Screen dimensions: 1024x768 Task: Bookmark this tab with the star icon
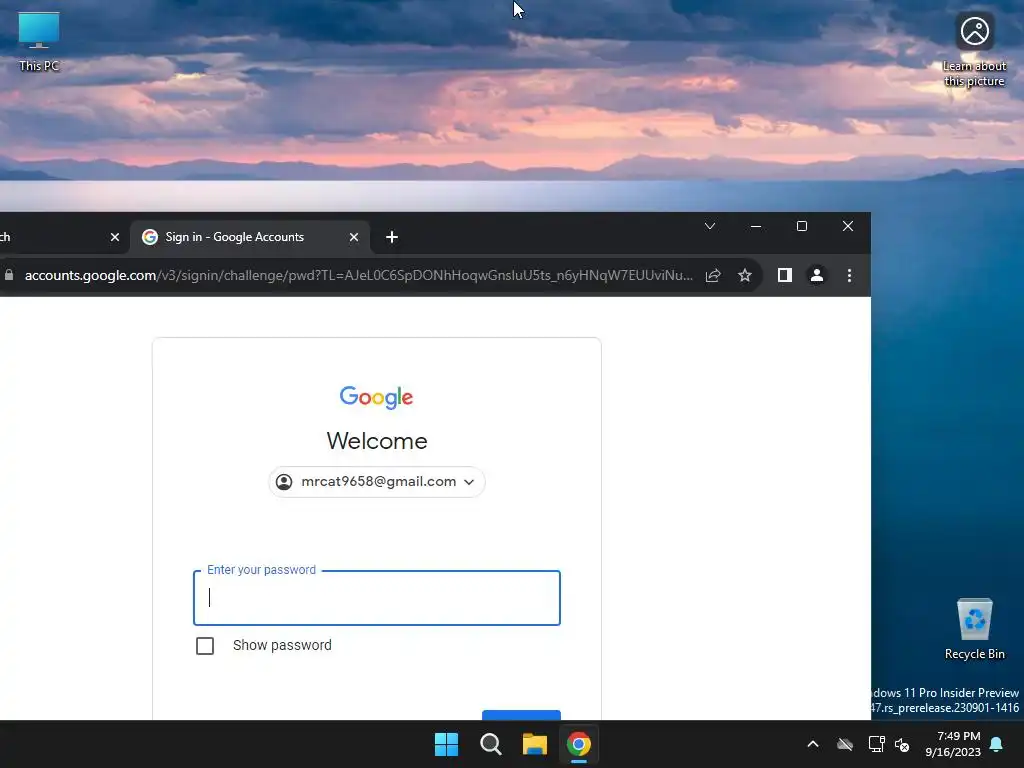744,276
